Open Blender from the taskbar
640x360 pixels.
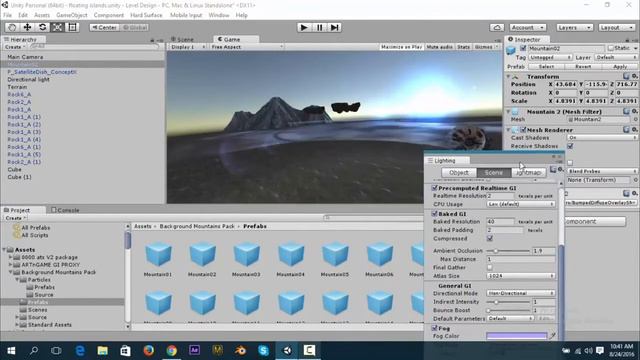(x=240, y=351)
